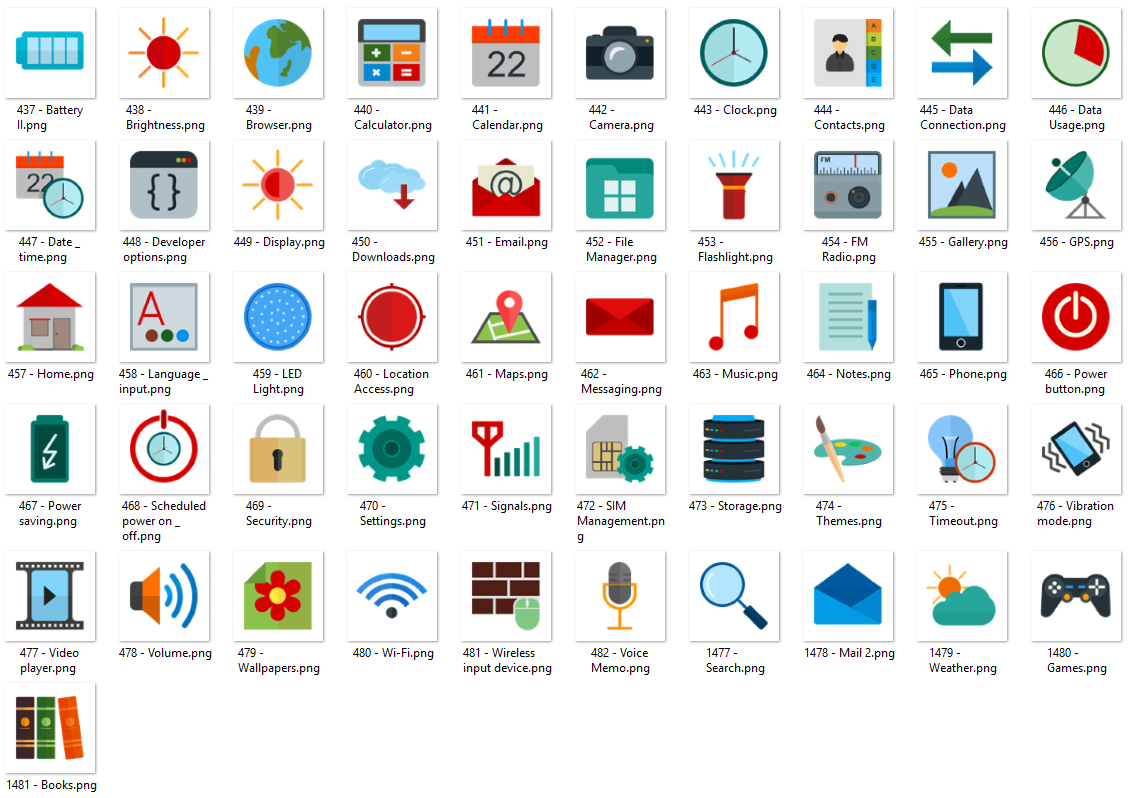
Task: Select the Games controller icon
Action: tap(1076, 596)
